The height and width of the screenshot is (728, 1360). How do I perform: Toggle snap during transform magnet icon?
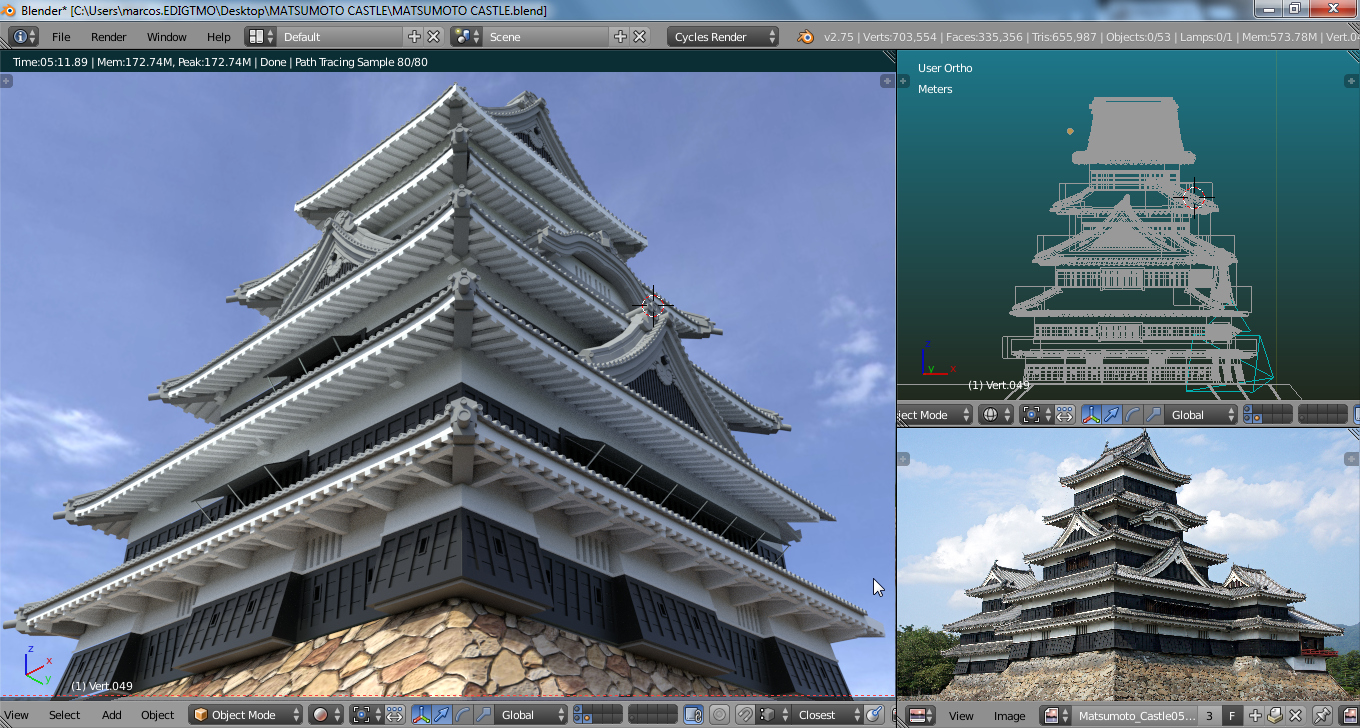tap(745, 715)
